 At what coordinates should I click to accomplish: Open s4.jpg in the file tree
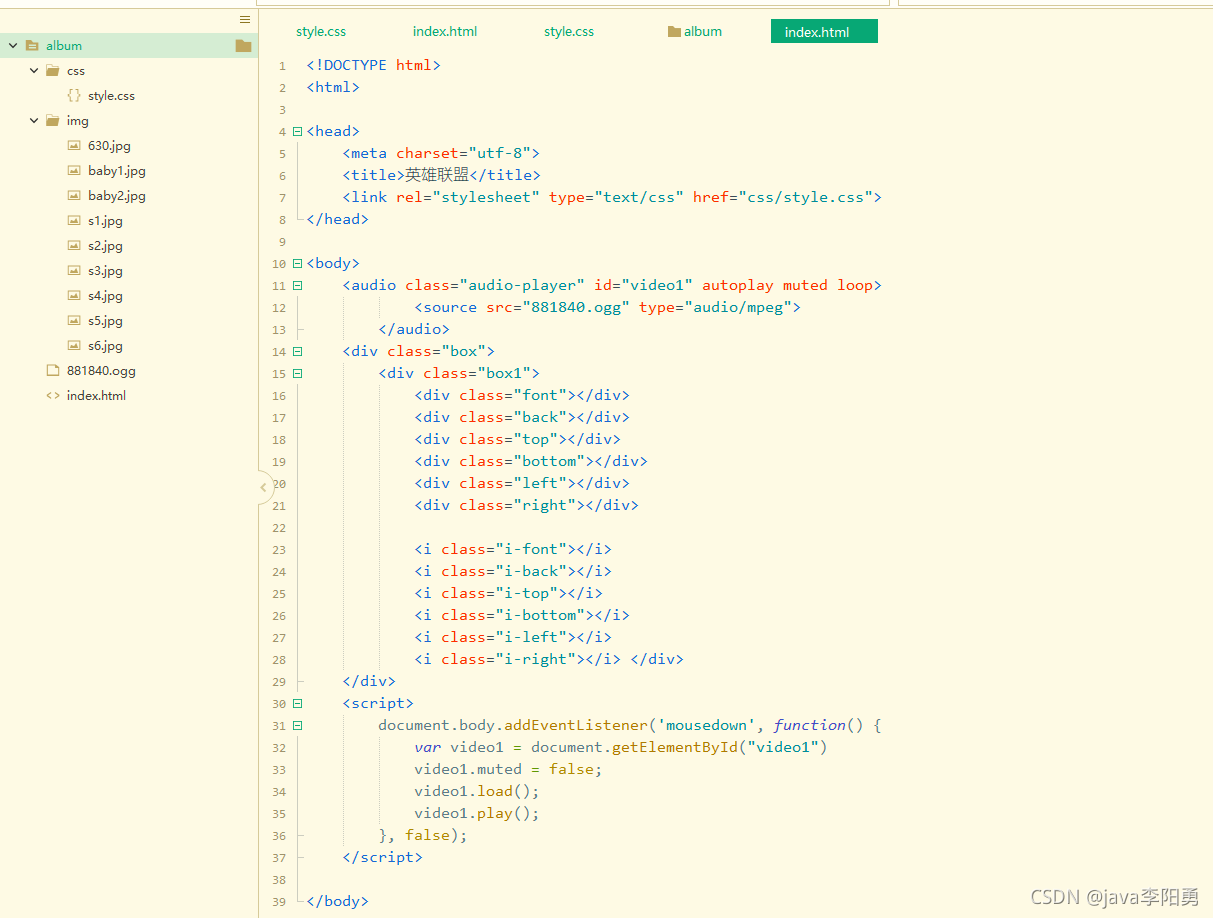tap(105, 295)
